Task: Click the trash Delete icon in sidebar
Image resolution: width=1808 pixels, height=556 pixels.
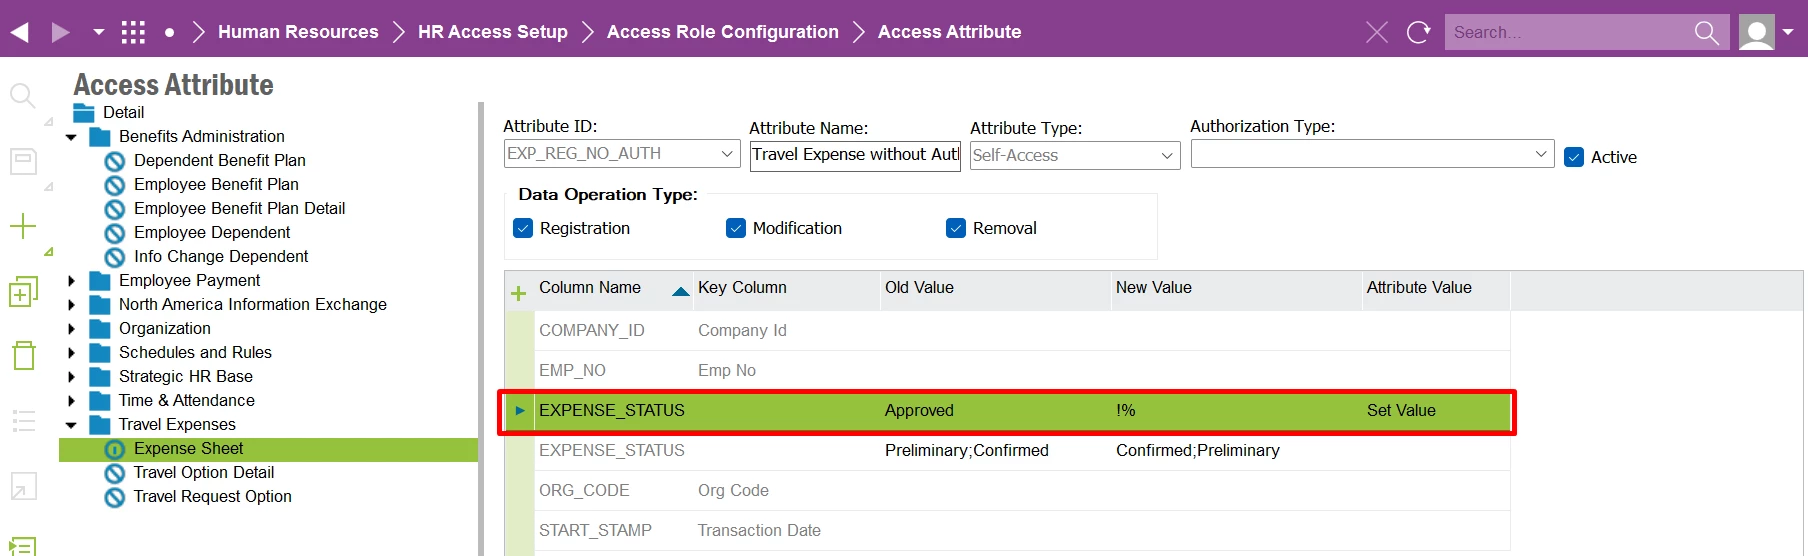Action: [23, 355]
